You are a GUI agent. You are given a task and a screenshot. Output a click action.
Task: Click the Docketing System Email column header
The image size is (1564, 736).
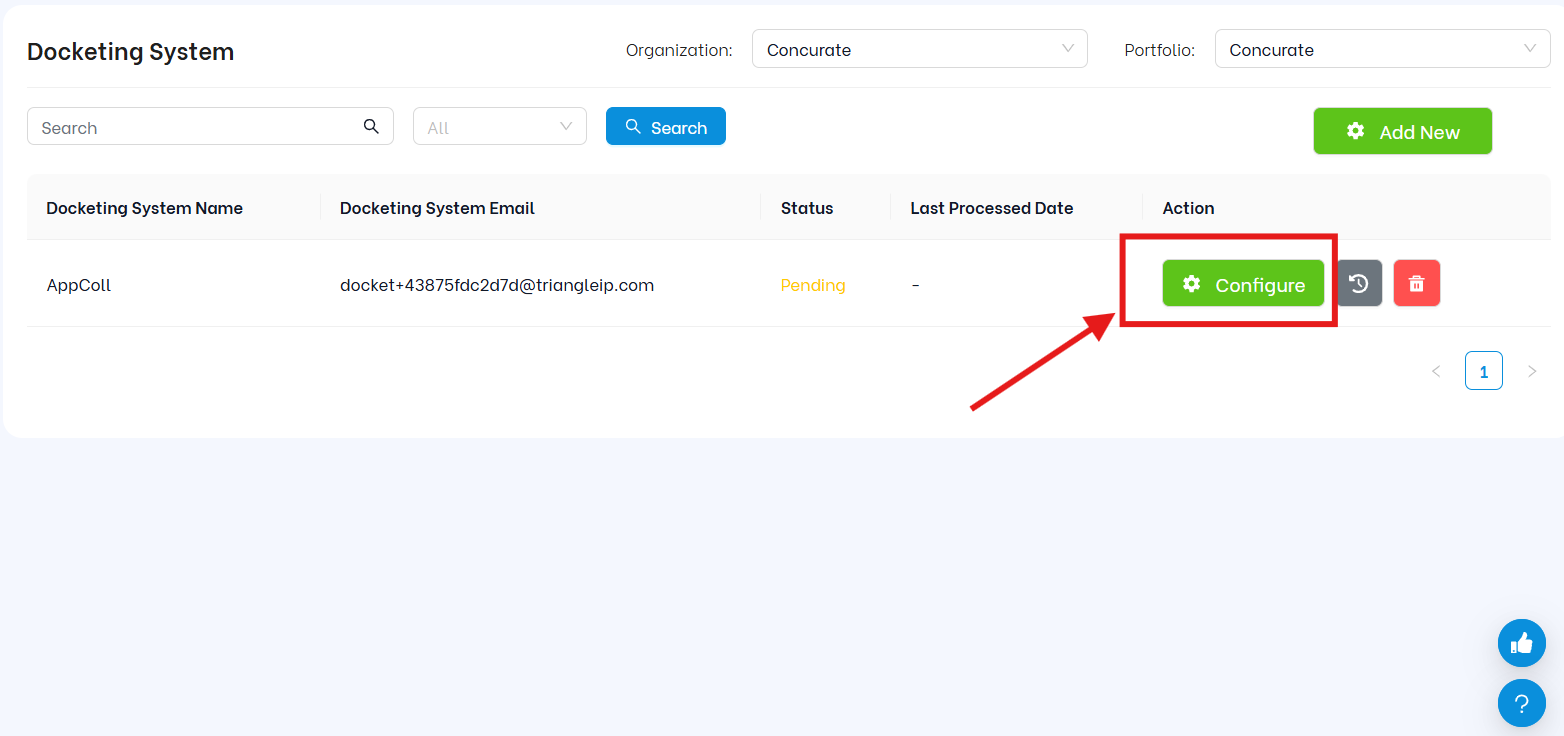point(437,208)
